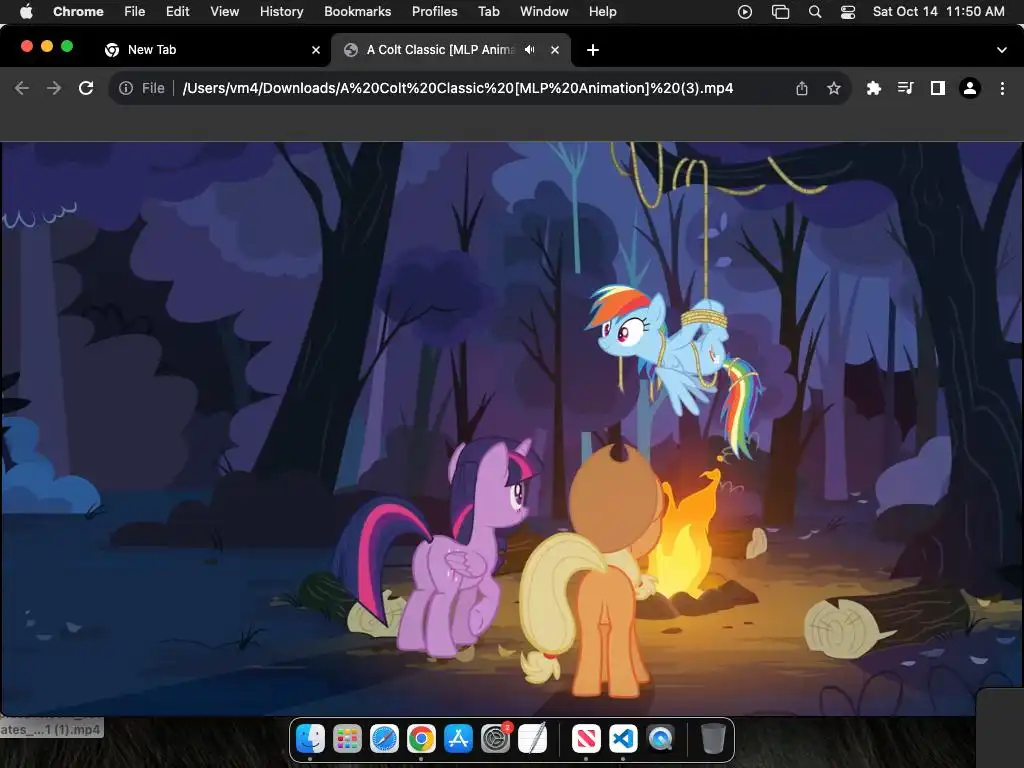Mute the tab's audio speaker icon

[530, 50]
